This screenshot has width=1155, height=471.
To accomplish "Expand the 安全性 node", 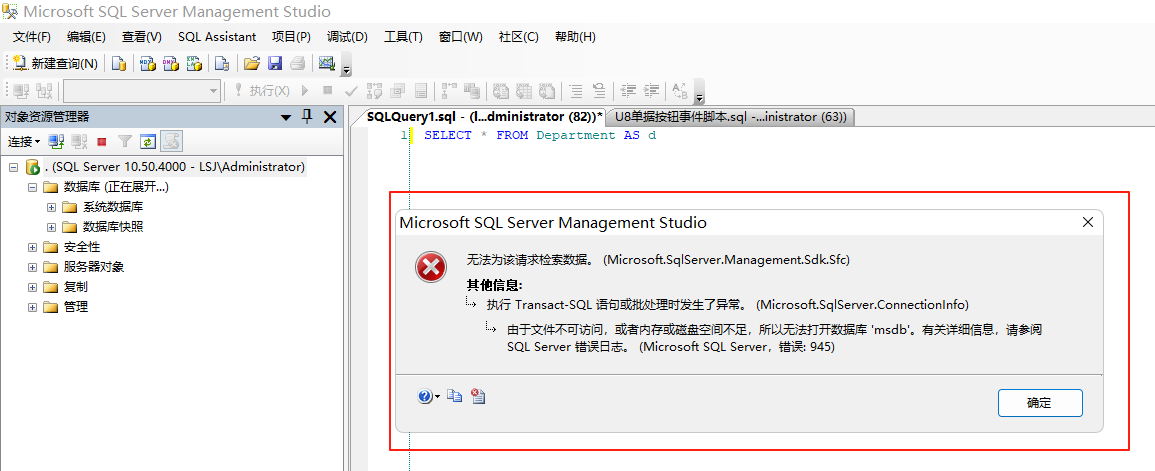I will tap(32, 247).
